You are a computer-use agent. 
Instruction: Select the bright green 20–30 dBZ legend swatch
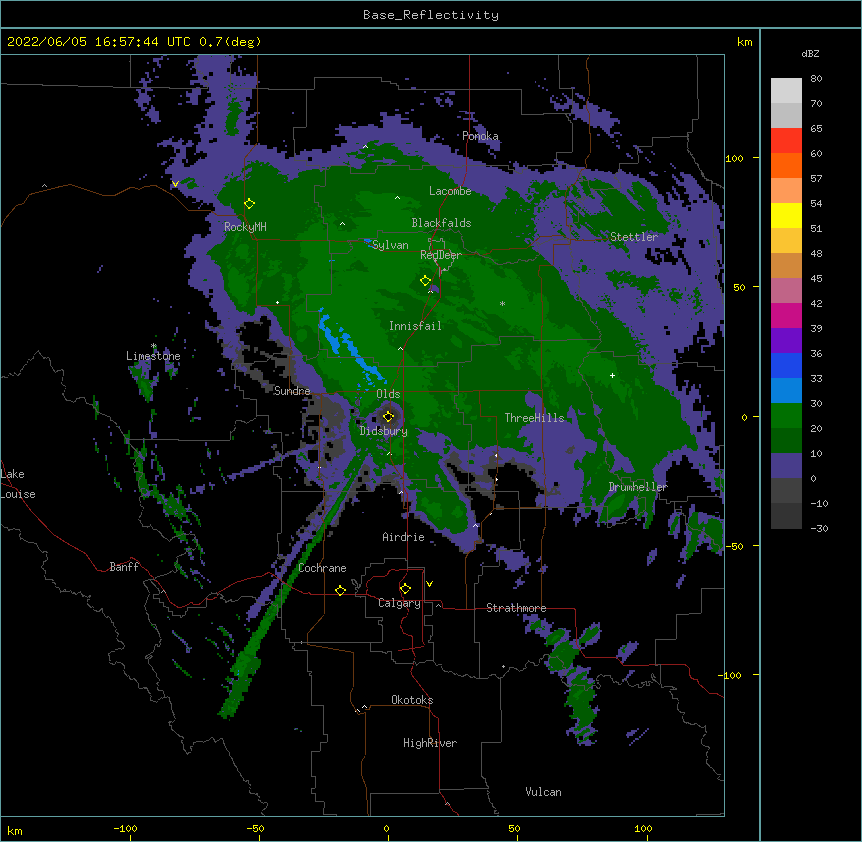point(786,416)
